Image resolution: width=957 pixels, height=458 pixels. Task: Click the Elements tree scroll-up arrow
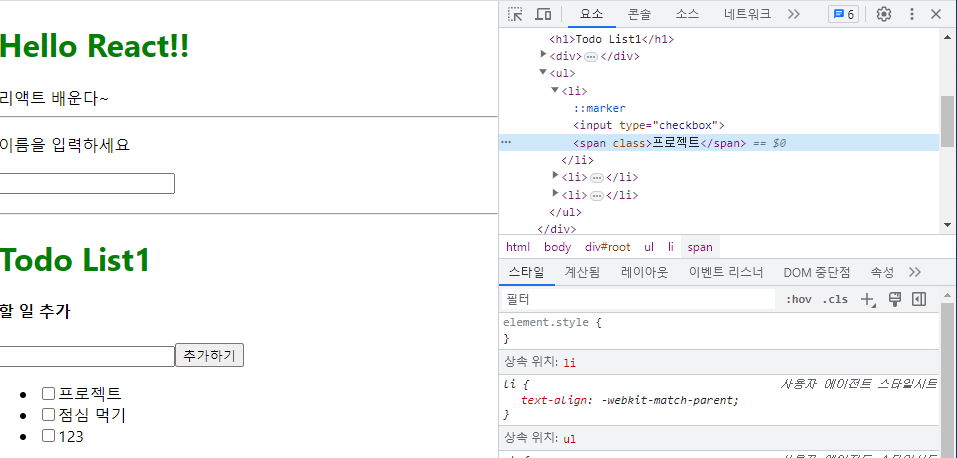947,35
